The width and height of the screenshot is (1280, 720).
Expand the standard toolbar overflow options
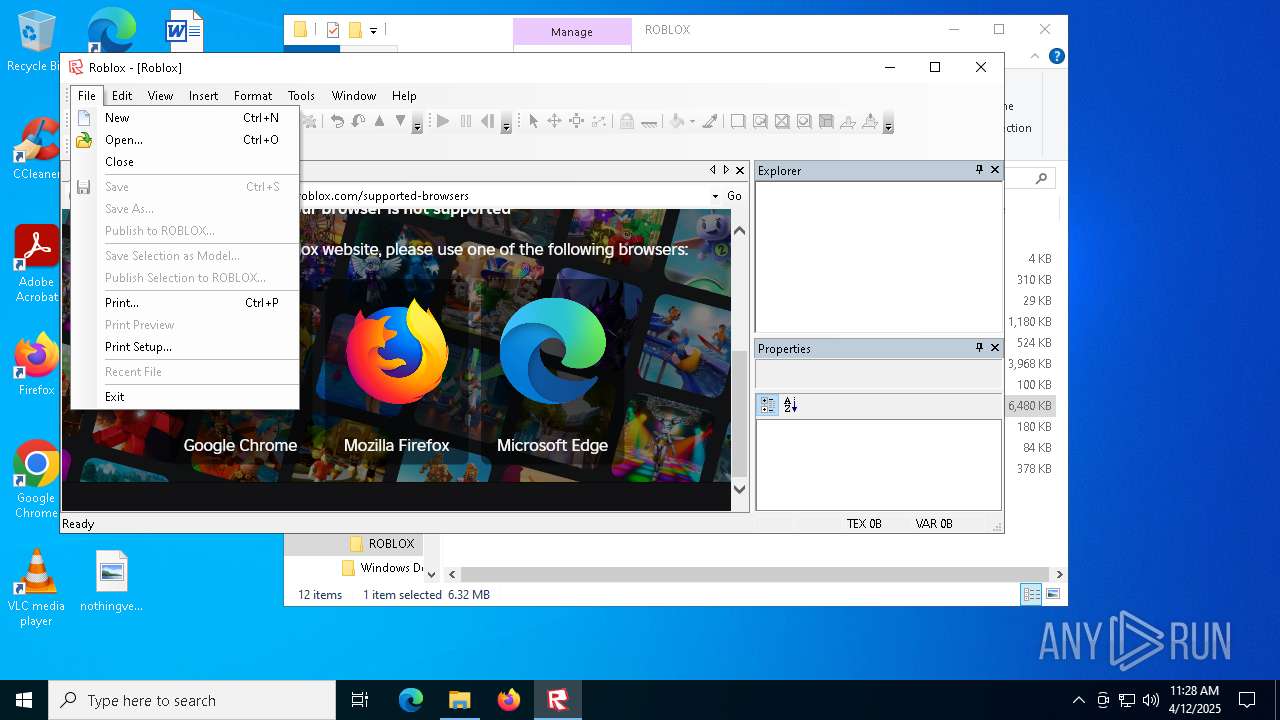pos(417,123)
